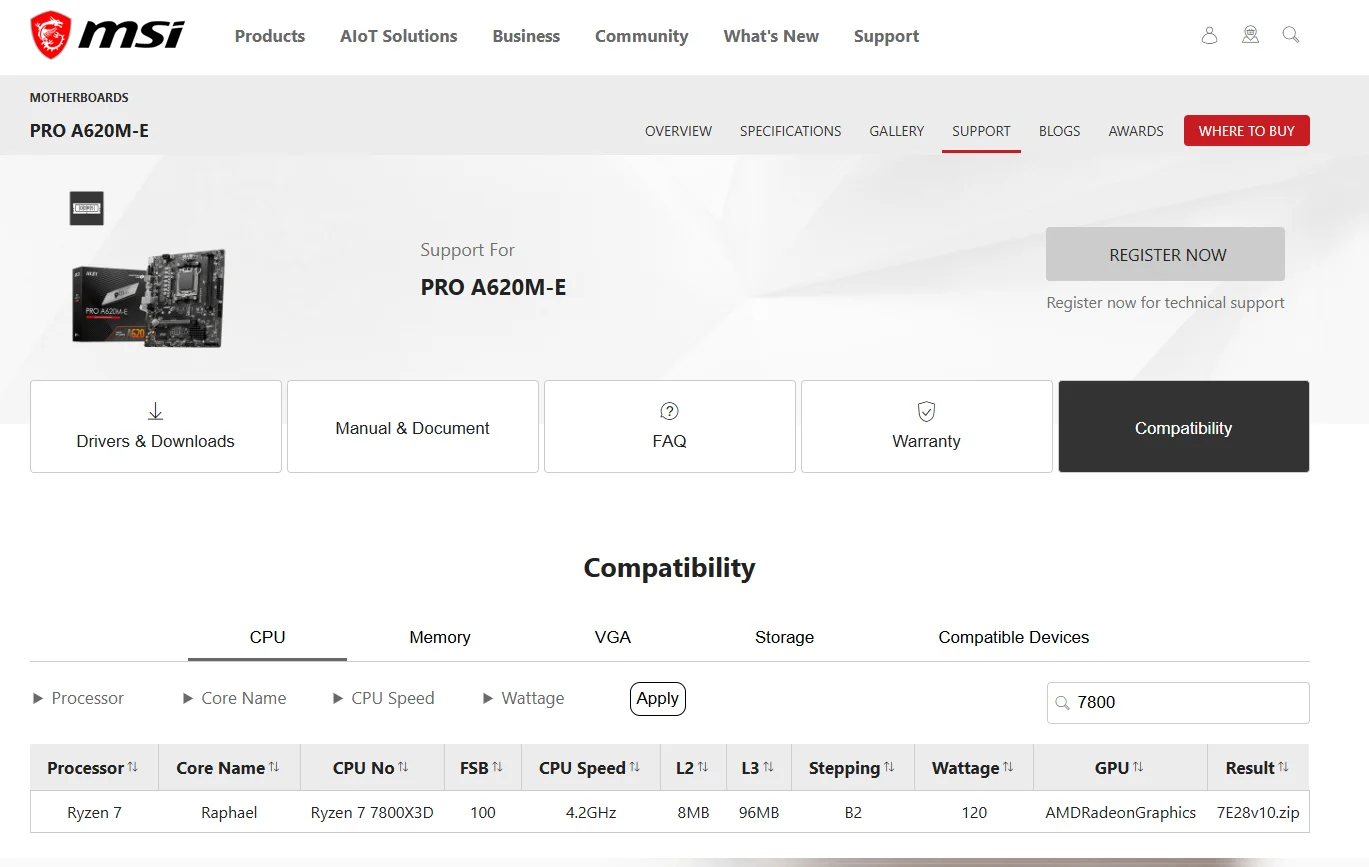Click the Ryzen 7 7800X3D cell

pos(372,812)
